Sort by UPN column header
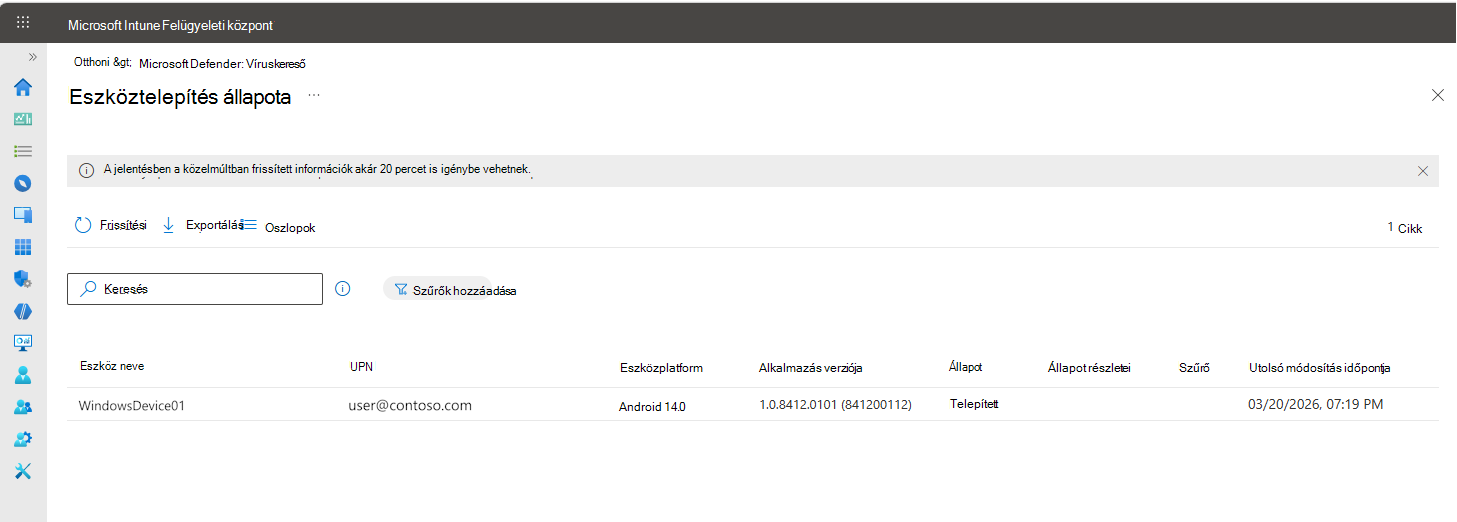The height and width of the screenshot is (522, 1457). 361,367
